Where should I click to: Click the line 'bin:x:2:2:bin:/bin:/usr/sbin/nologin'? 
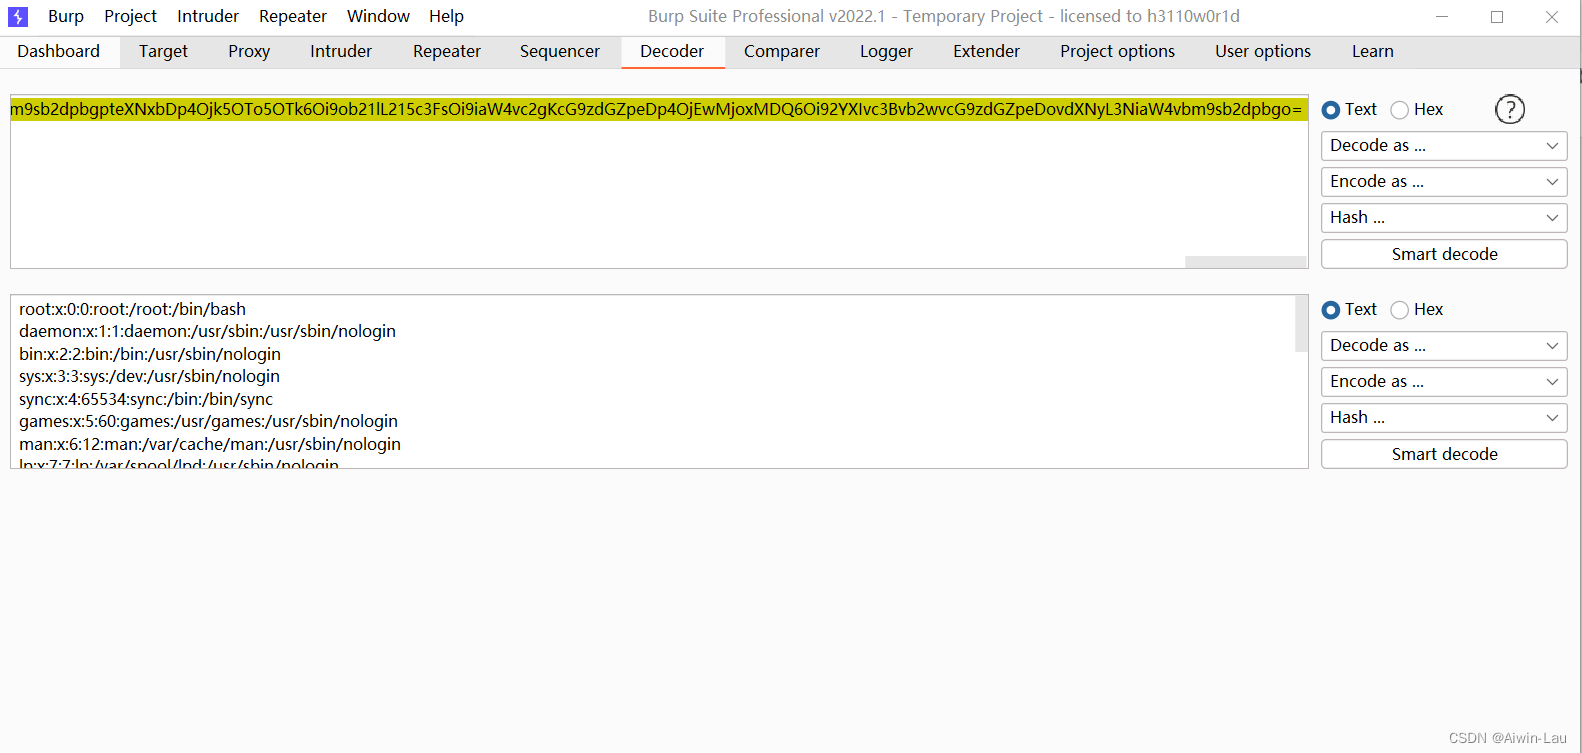click(150, 354)
